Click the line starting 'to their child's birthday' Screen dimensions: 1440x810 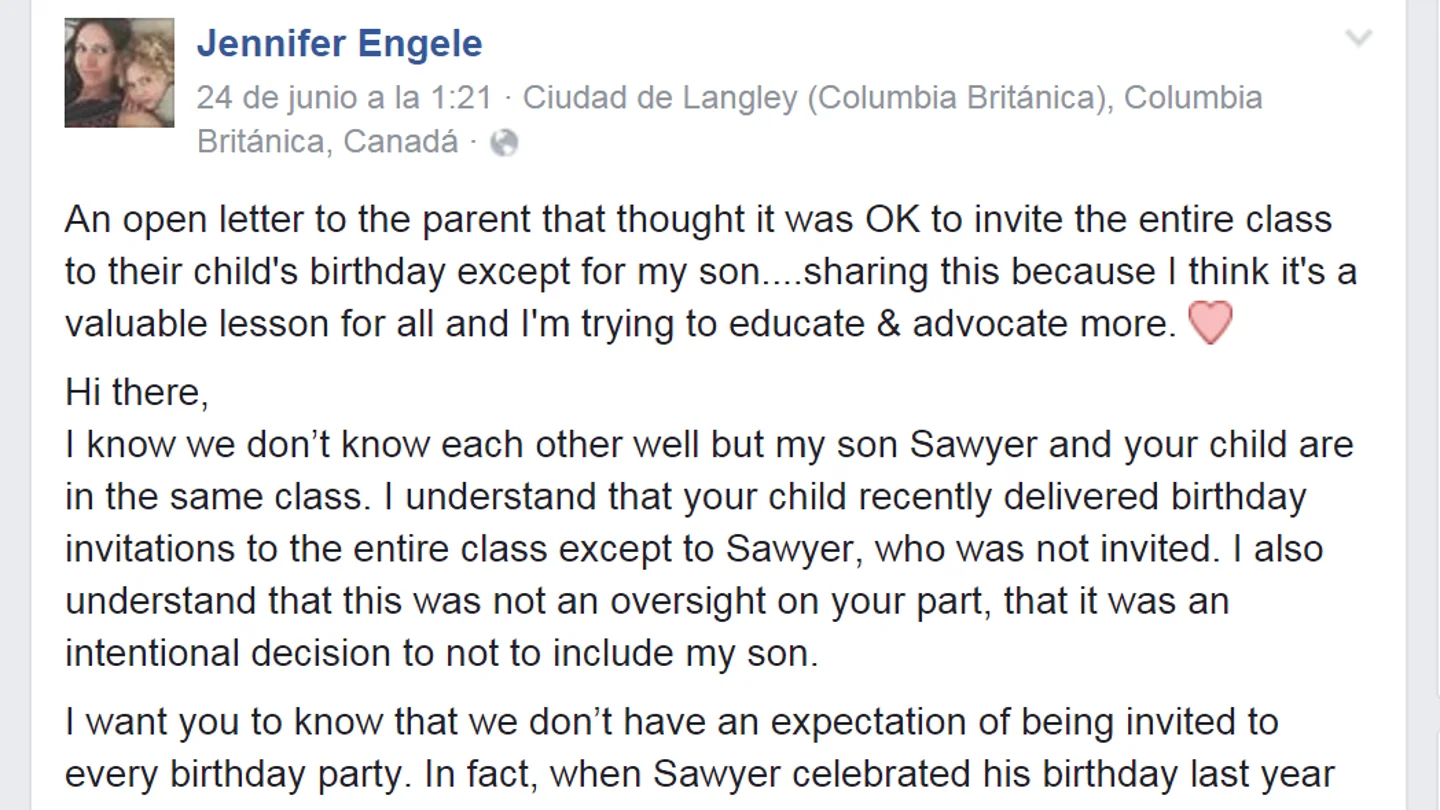click(711, 271)
